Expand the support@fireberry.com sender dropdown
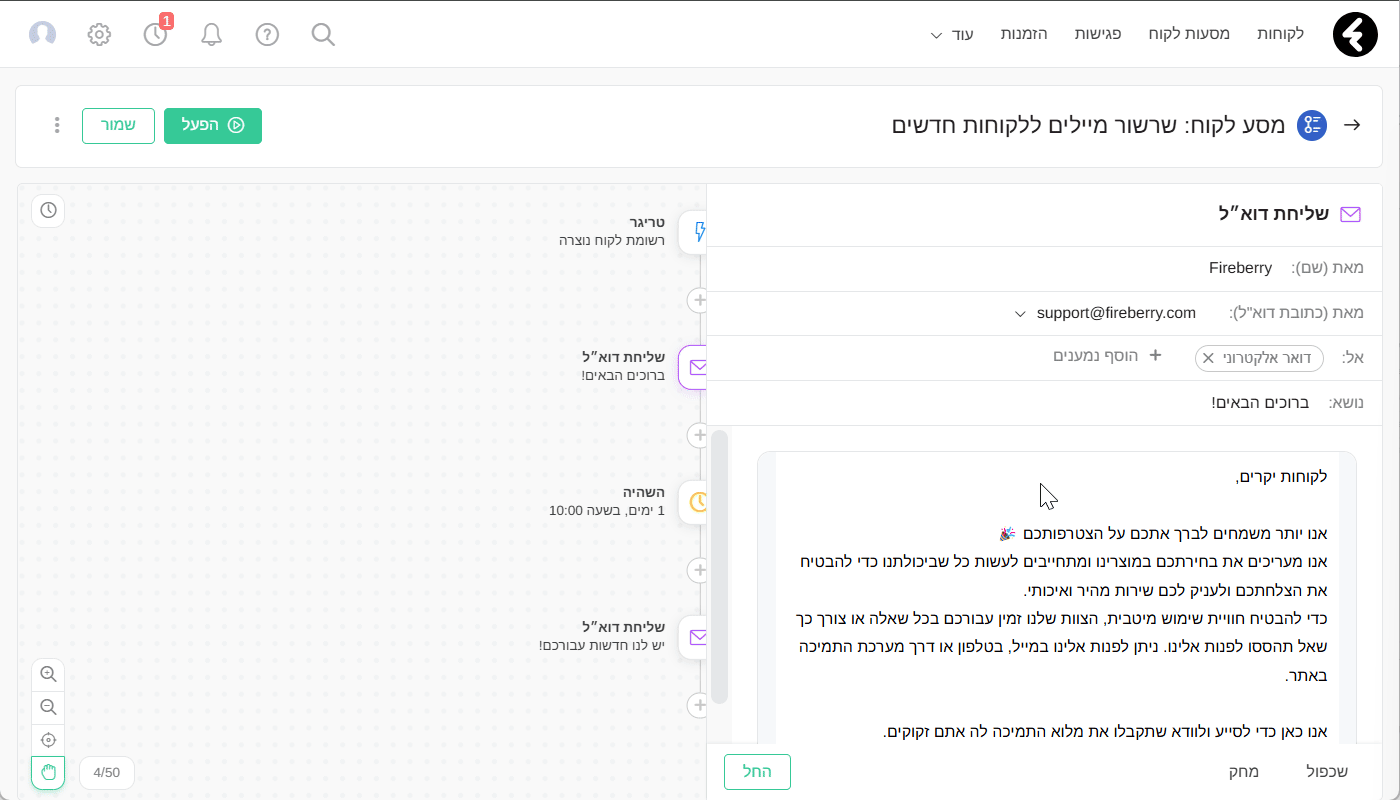 (1020, 314)
